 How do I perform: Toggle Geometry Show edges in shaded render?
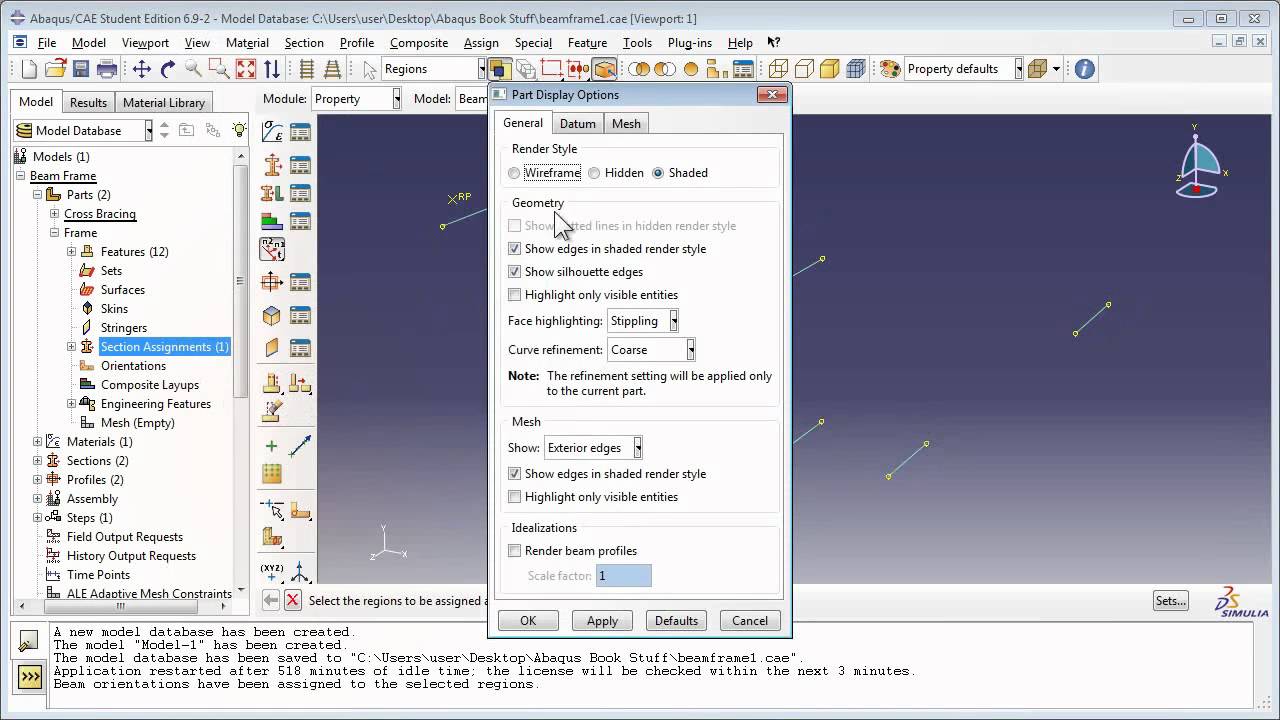(x=515, y=249)
